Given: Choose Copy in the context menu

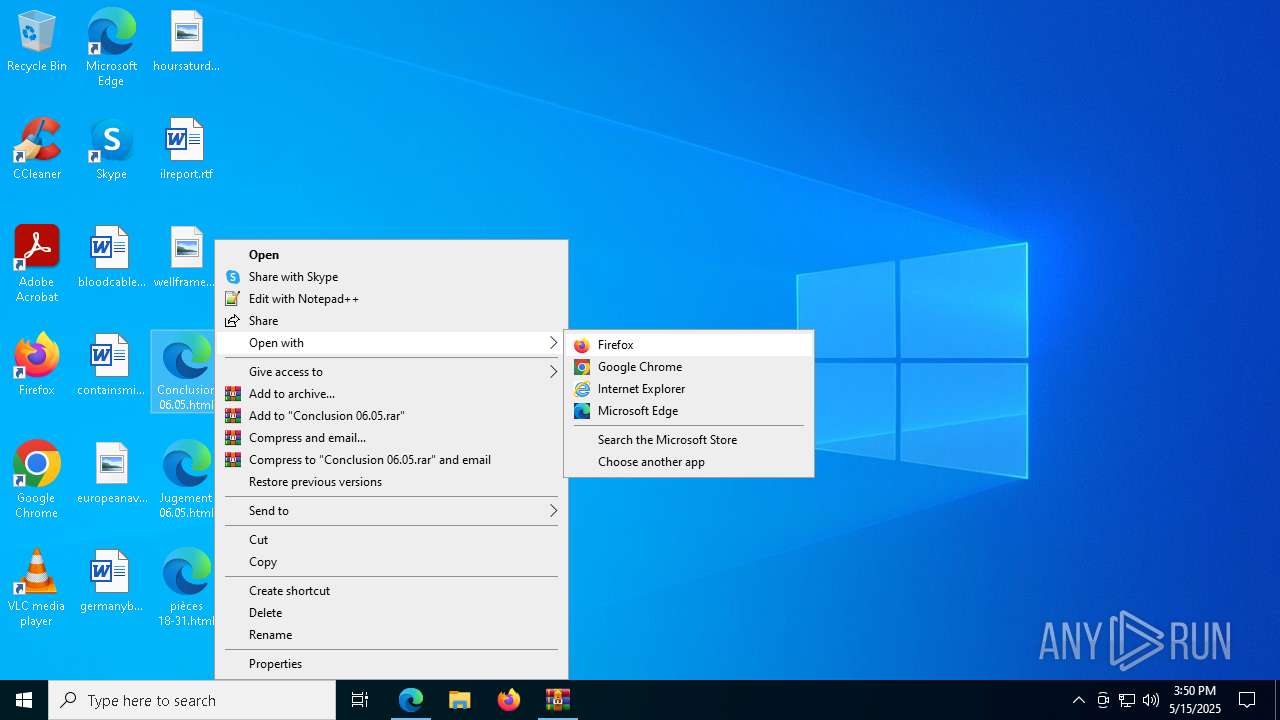Looking at the screenshot, I should 391,562.
